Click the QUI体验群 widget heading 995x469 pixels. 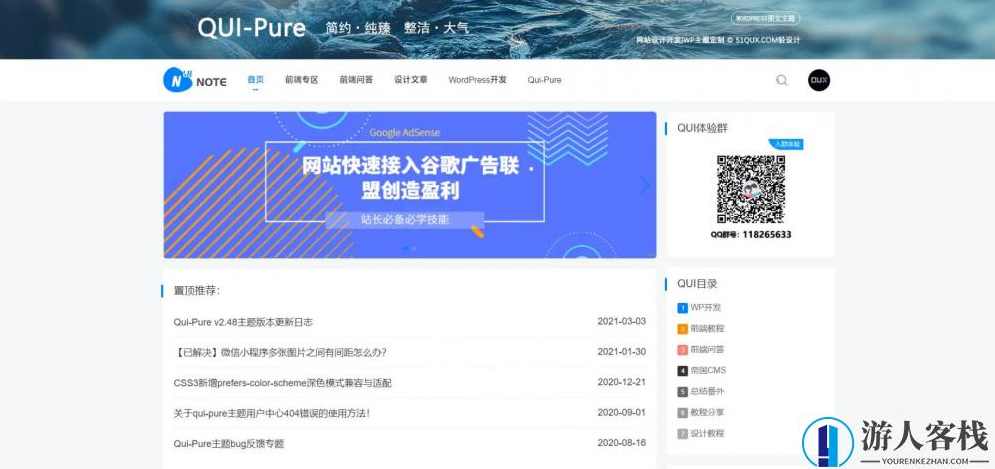click(x=702, y=128)
